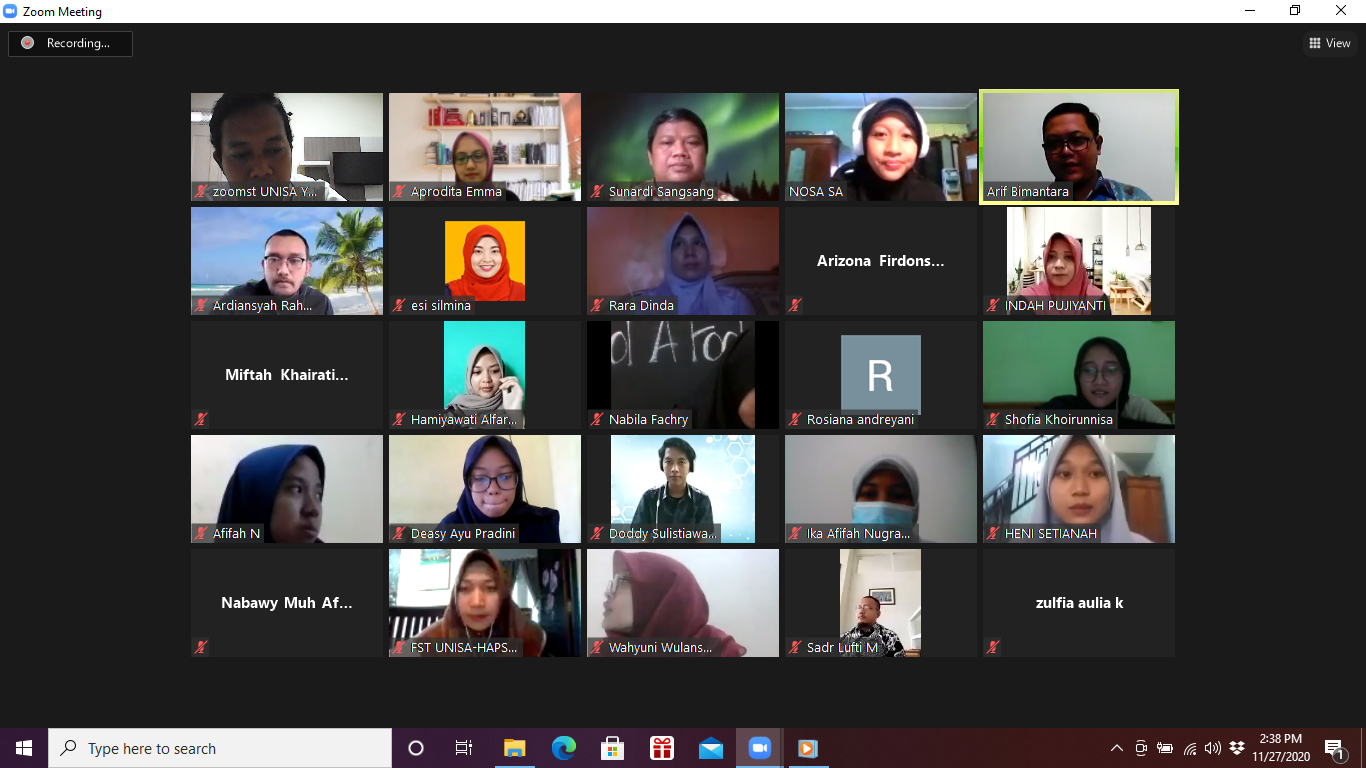1366x768 pixels.
Task: Select Arif Bimantara's highlighted video tile
Action: click(x=1078, y=146)
